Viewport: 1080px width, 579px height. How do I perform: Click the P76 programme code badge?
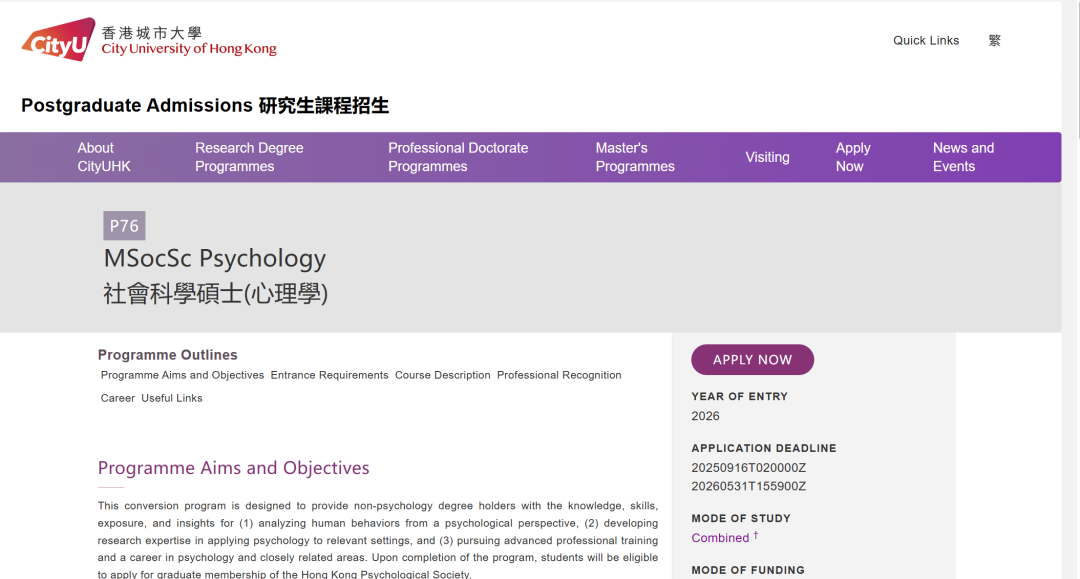click(124, 226)
